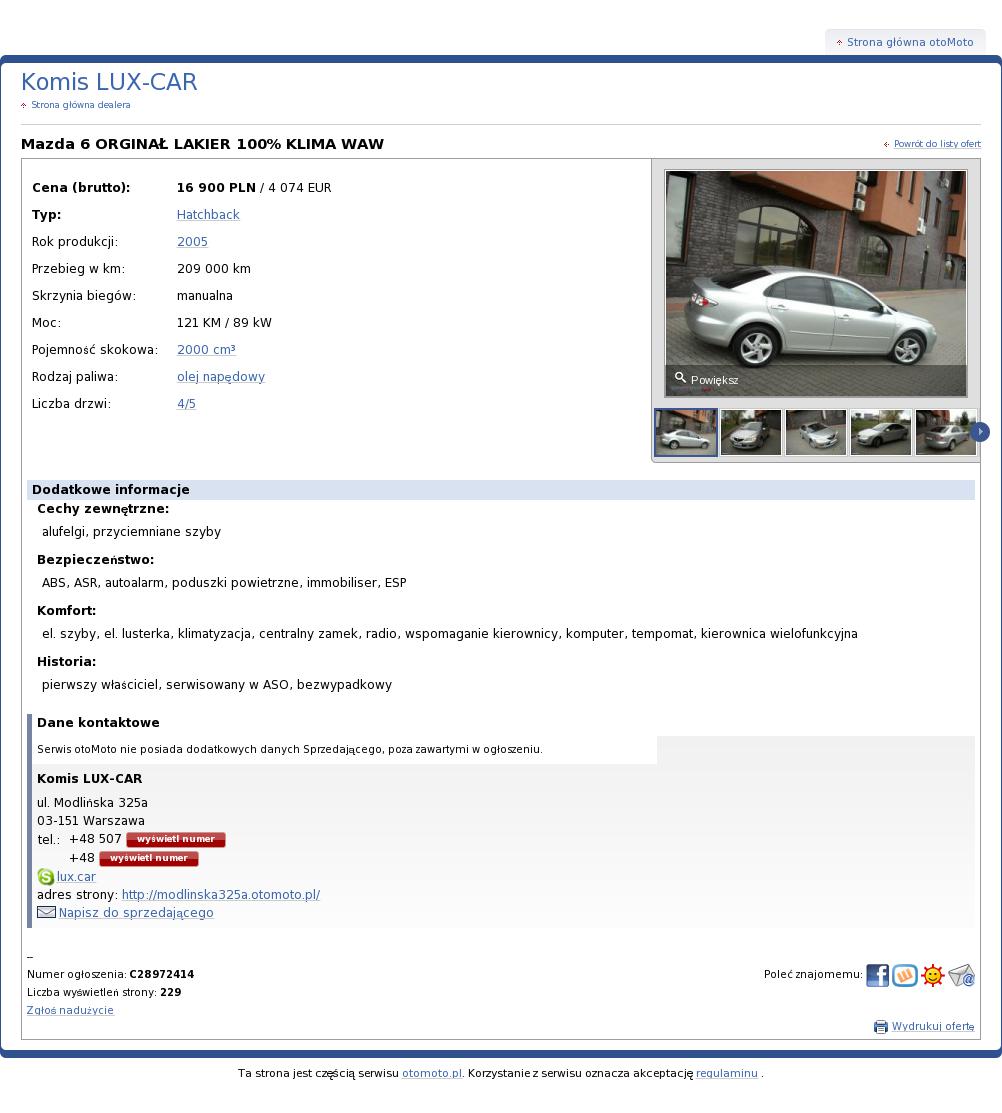Open the otomoto.pl footer link

(432, 1073)
